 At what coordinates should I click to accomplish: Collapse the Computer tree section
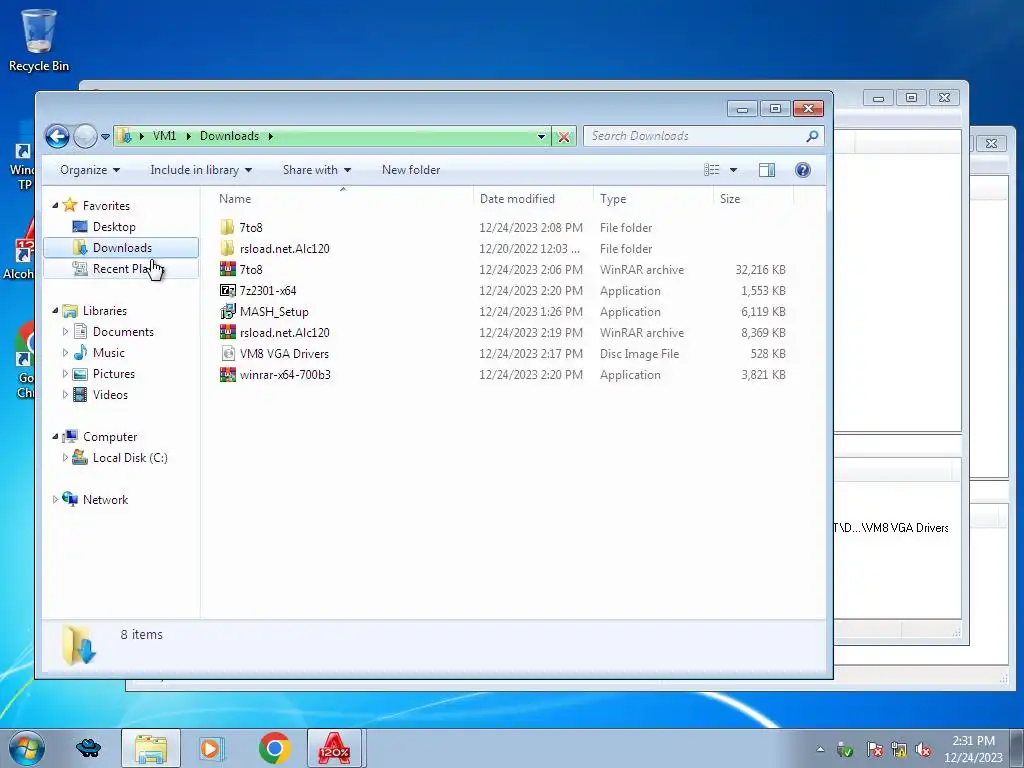click(56, 437)
